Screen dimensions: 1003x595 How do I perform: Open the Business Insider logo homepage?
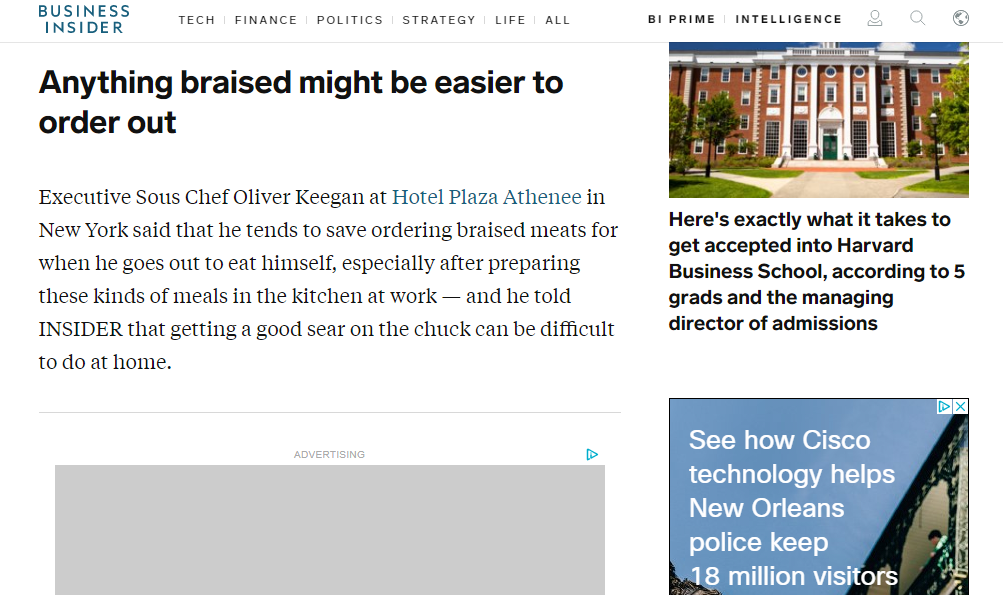tap(84, 19)
